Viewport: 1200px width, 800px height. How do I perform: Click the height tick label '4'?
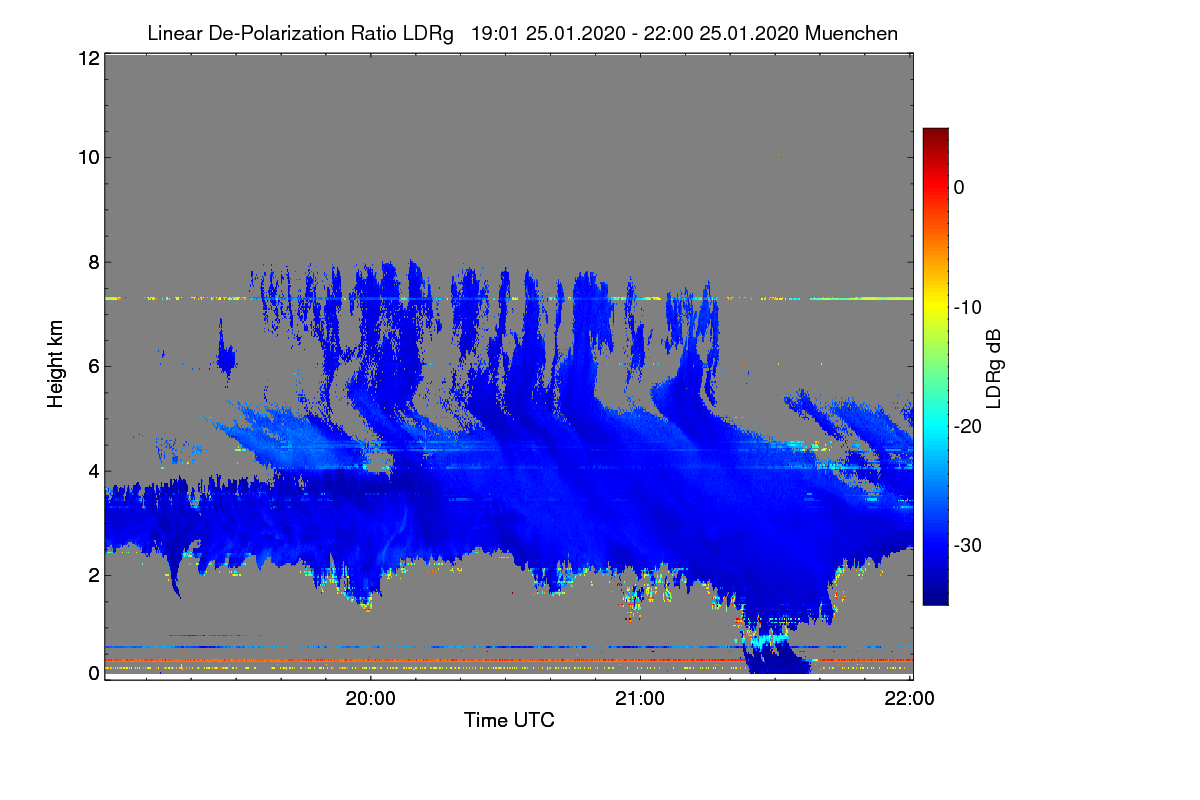coord(92,470)
